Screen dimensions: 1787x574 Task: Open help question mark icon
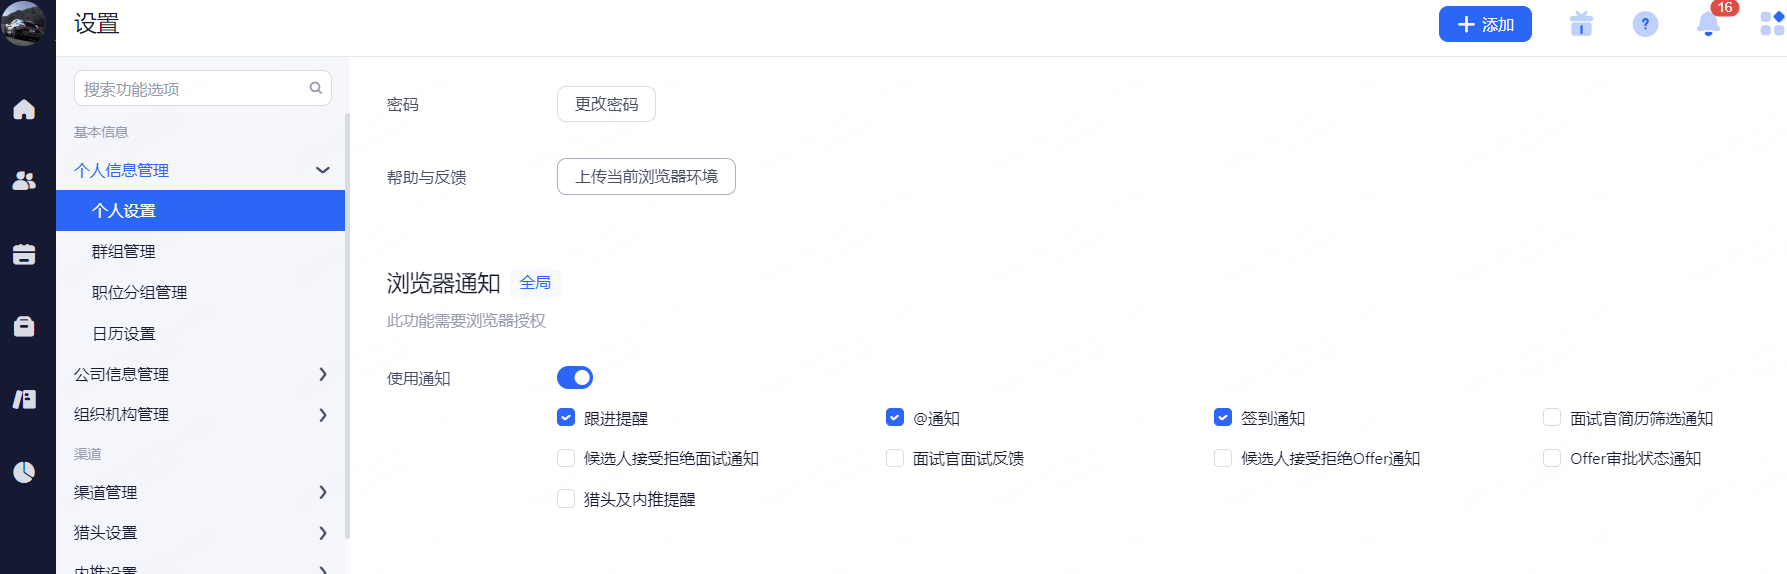[1645, 24]
